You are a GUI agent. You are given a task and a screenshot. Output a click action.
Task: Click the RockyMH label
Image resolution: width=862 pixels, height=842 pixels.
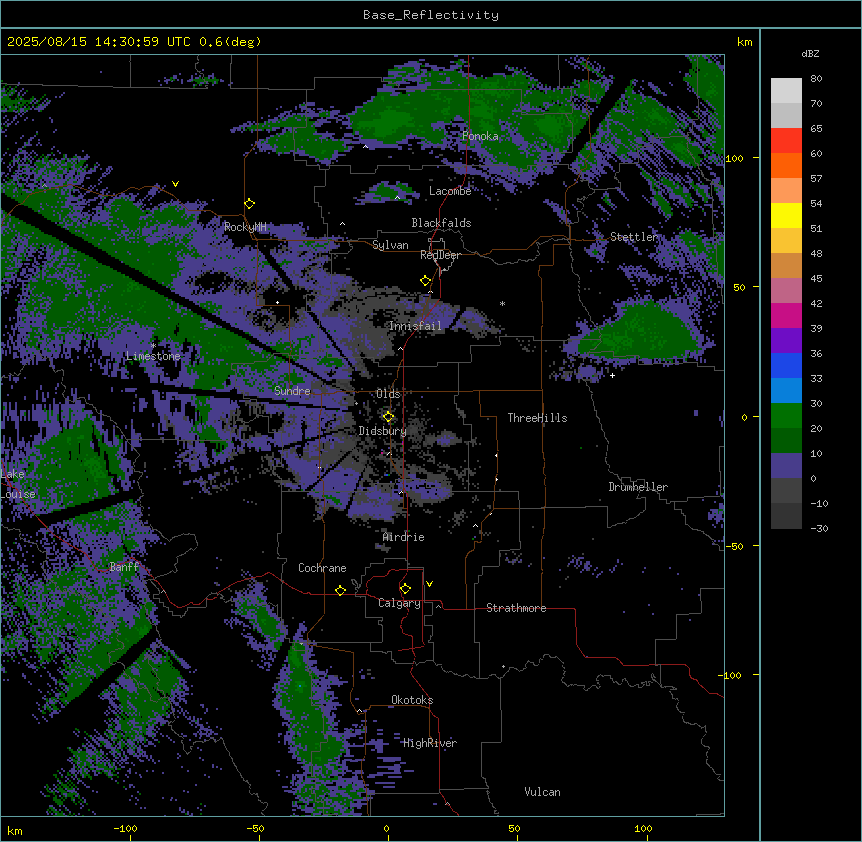(x=245, y=227)
